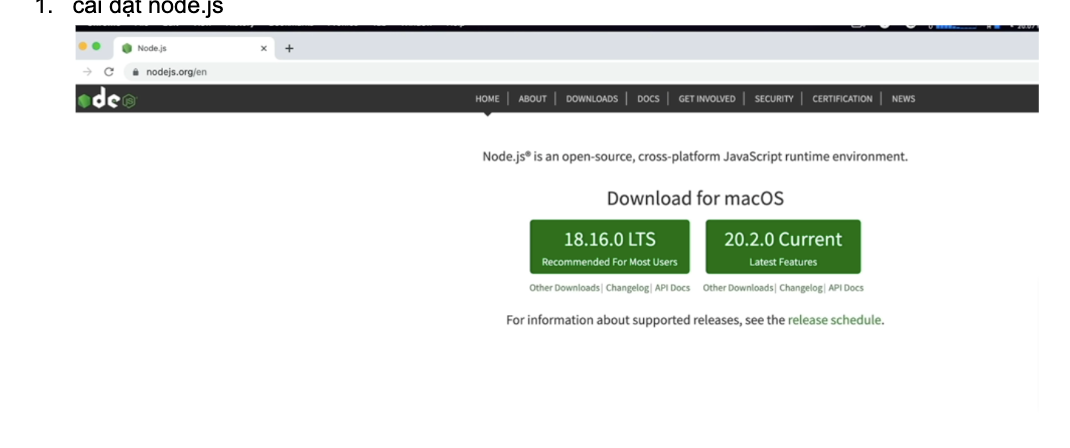The height and width of the screenshot is (448, 1070).
Task: Click the browser reload icon
Action: pos(109,72)
